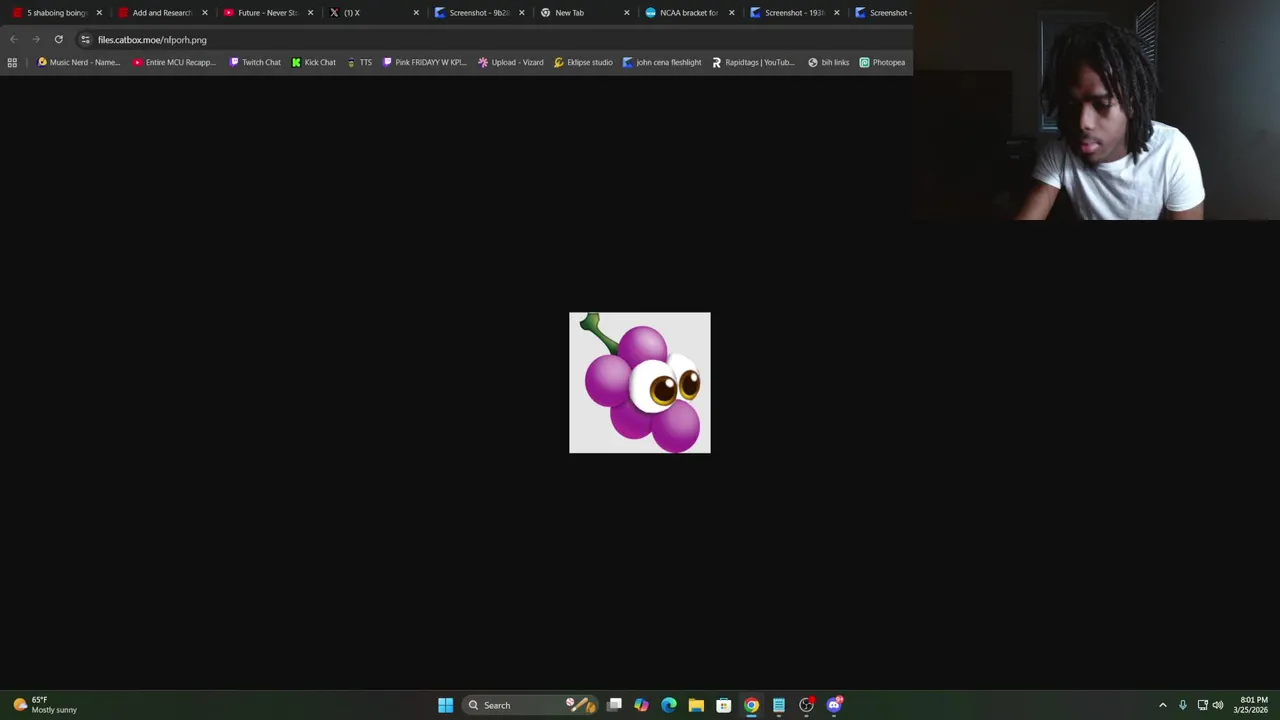Open the OBS Studio taskbar icon
Screen dimensions: 1280x720
(x=806, y=705)
